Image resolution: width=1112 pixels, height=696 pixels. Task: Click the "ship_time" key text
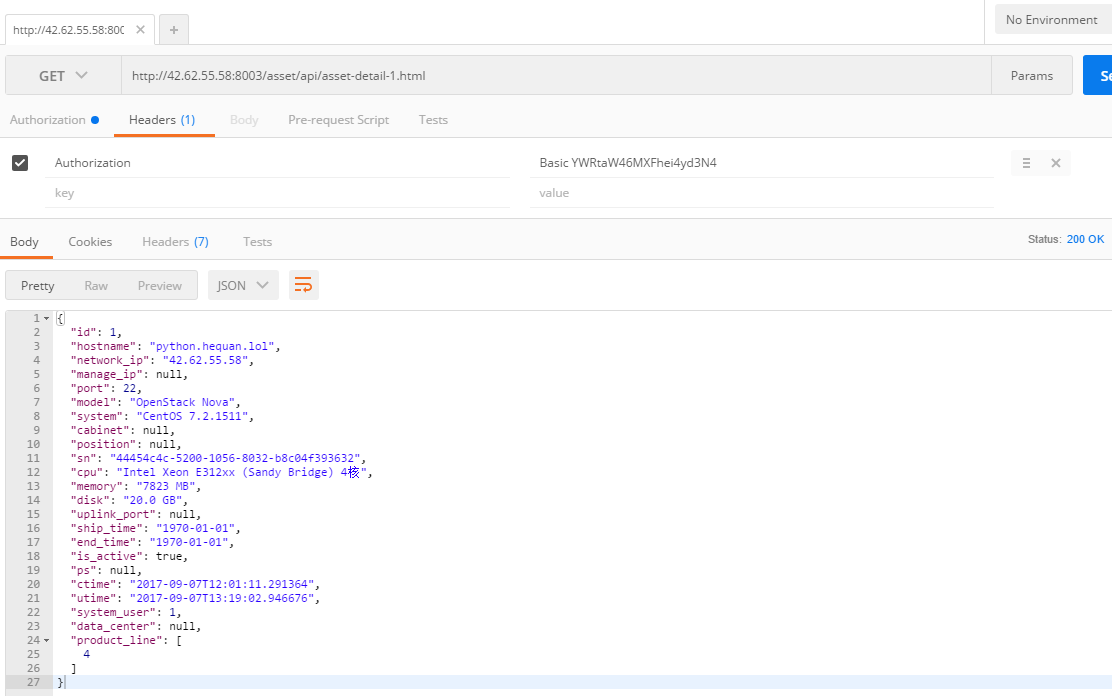pyautogui.click(x=106, y=529)
